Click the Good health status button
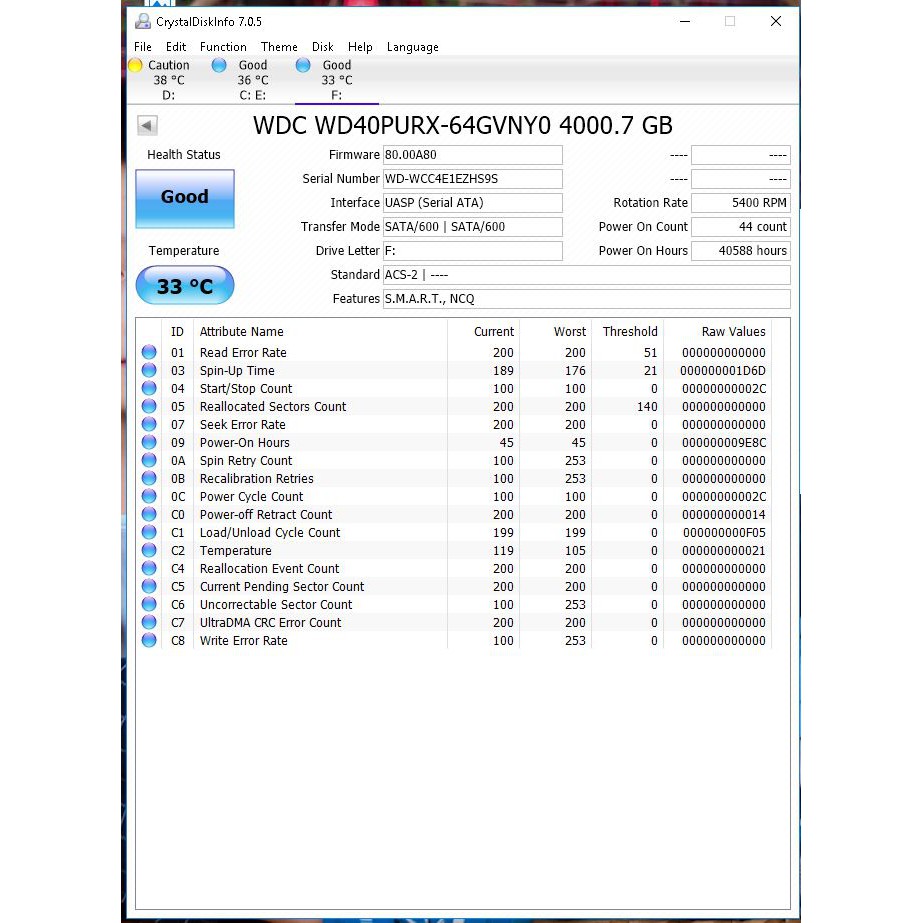Screen dimensions: 923x923 pos(184,199)
